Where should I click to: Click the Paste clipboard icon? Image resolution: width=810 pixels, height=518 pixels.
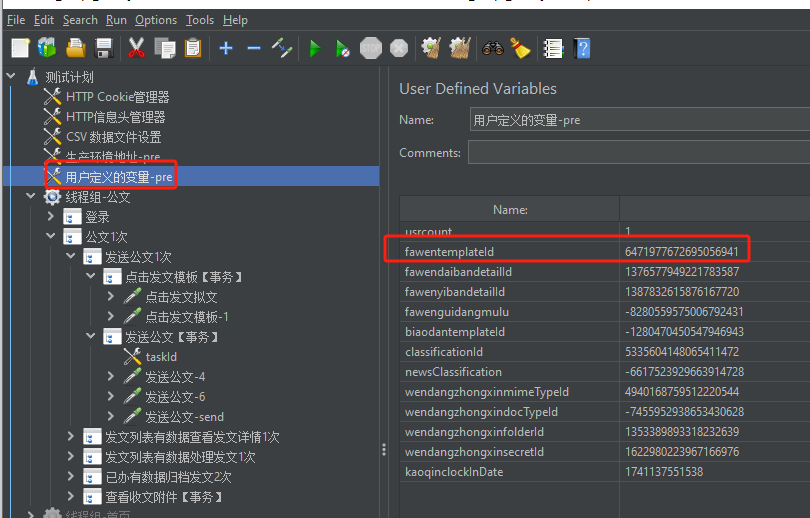click(x=193, y=48)
